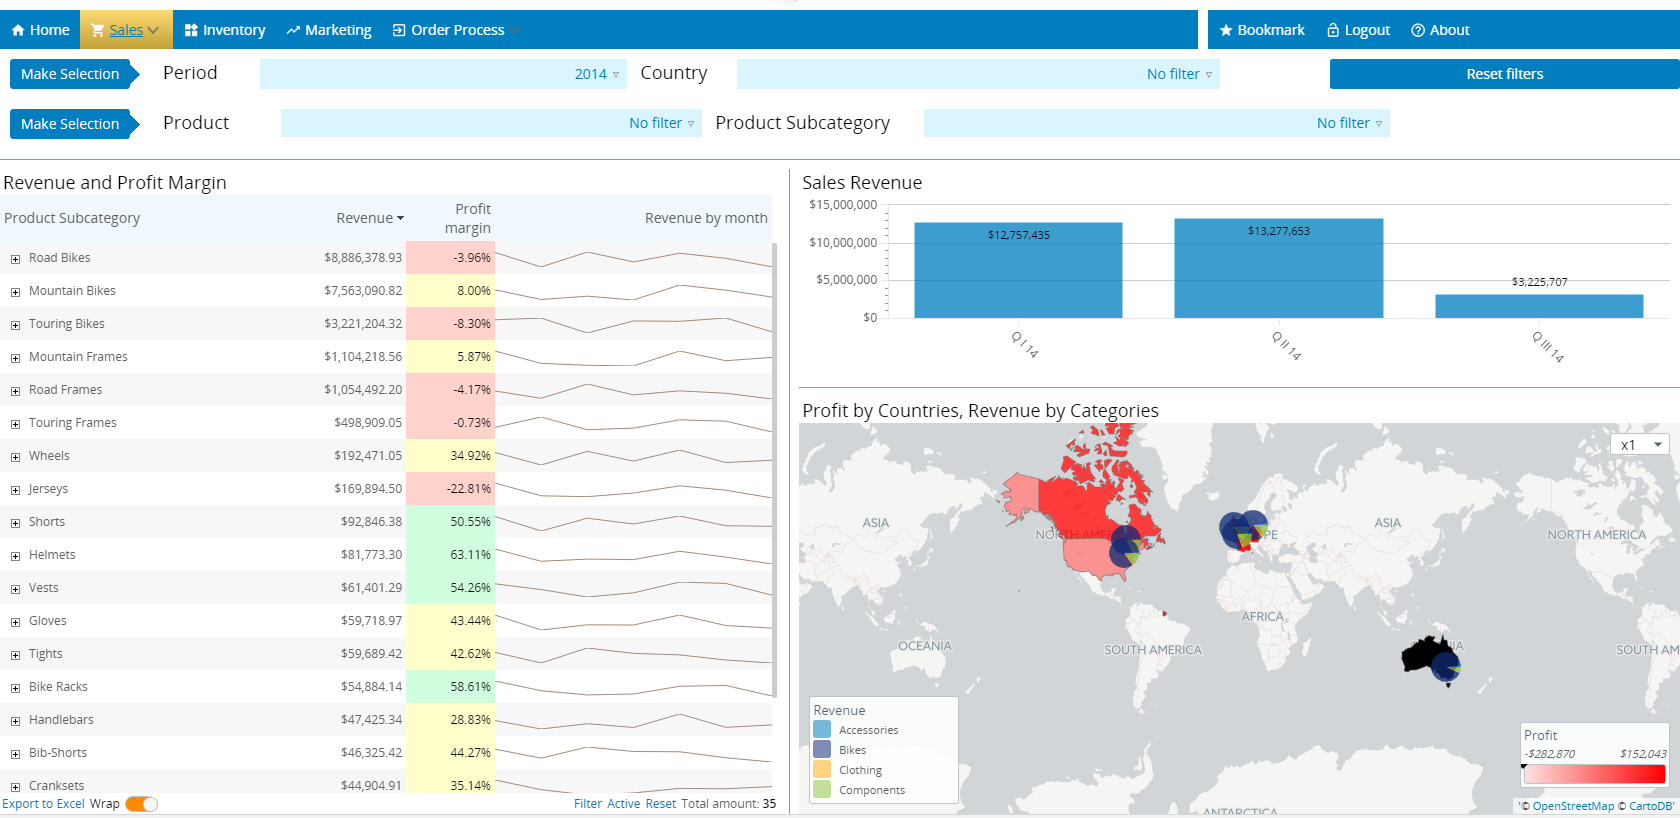The height and width of the screenshot is (818, 1680).
Task: Expand the Bike Racks row
Action: (x=15, y=688)
